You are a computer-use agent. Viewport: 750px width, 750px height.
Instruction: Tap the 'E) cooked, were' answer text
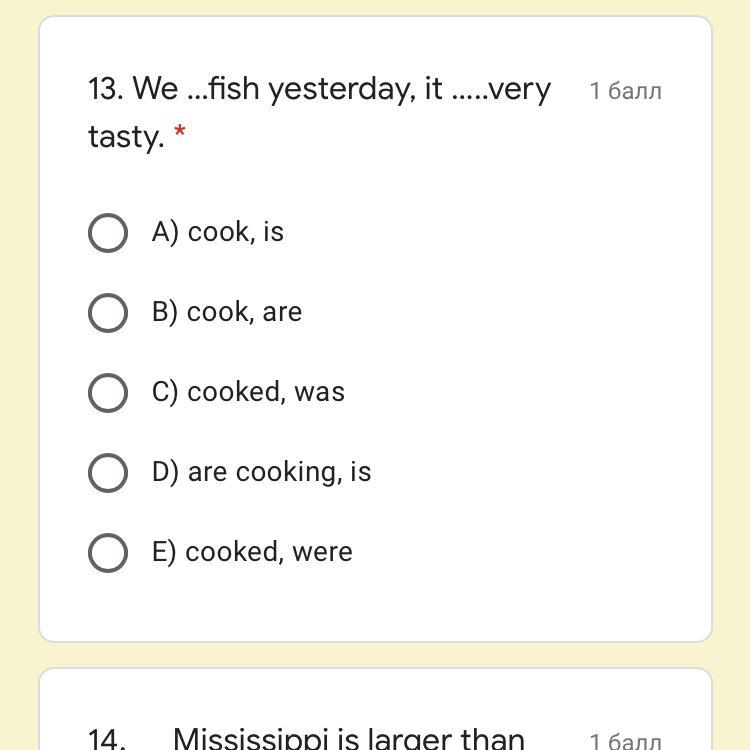[x=252, y=552]
